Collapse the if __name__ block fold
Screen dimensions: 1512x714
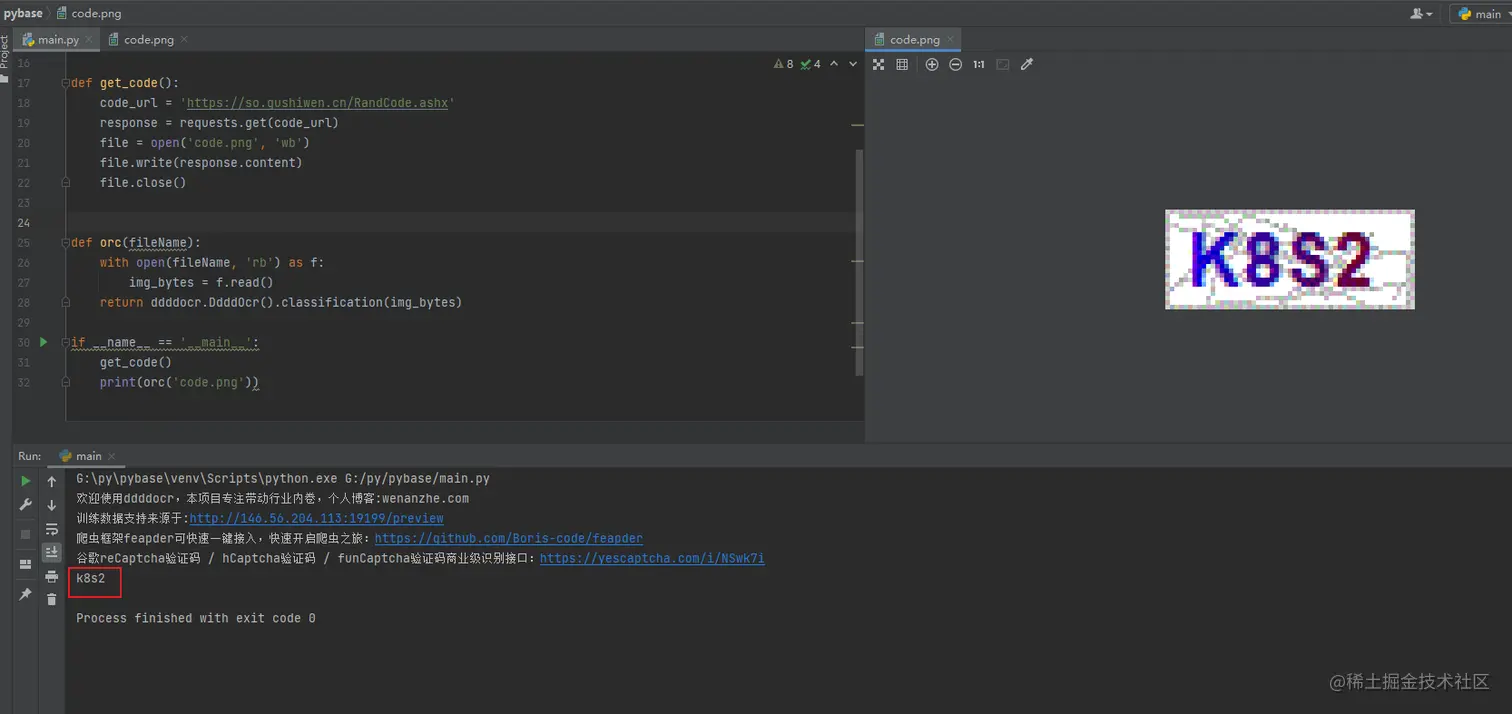tap(66, 343)
